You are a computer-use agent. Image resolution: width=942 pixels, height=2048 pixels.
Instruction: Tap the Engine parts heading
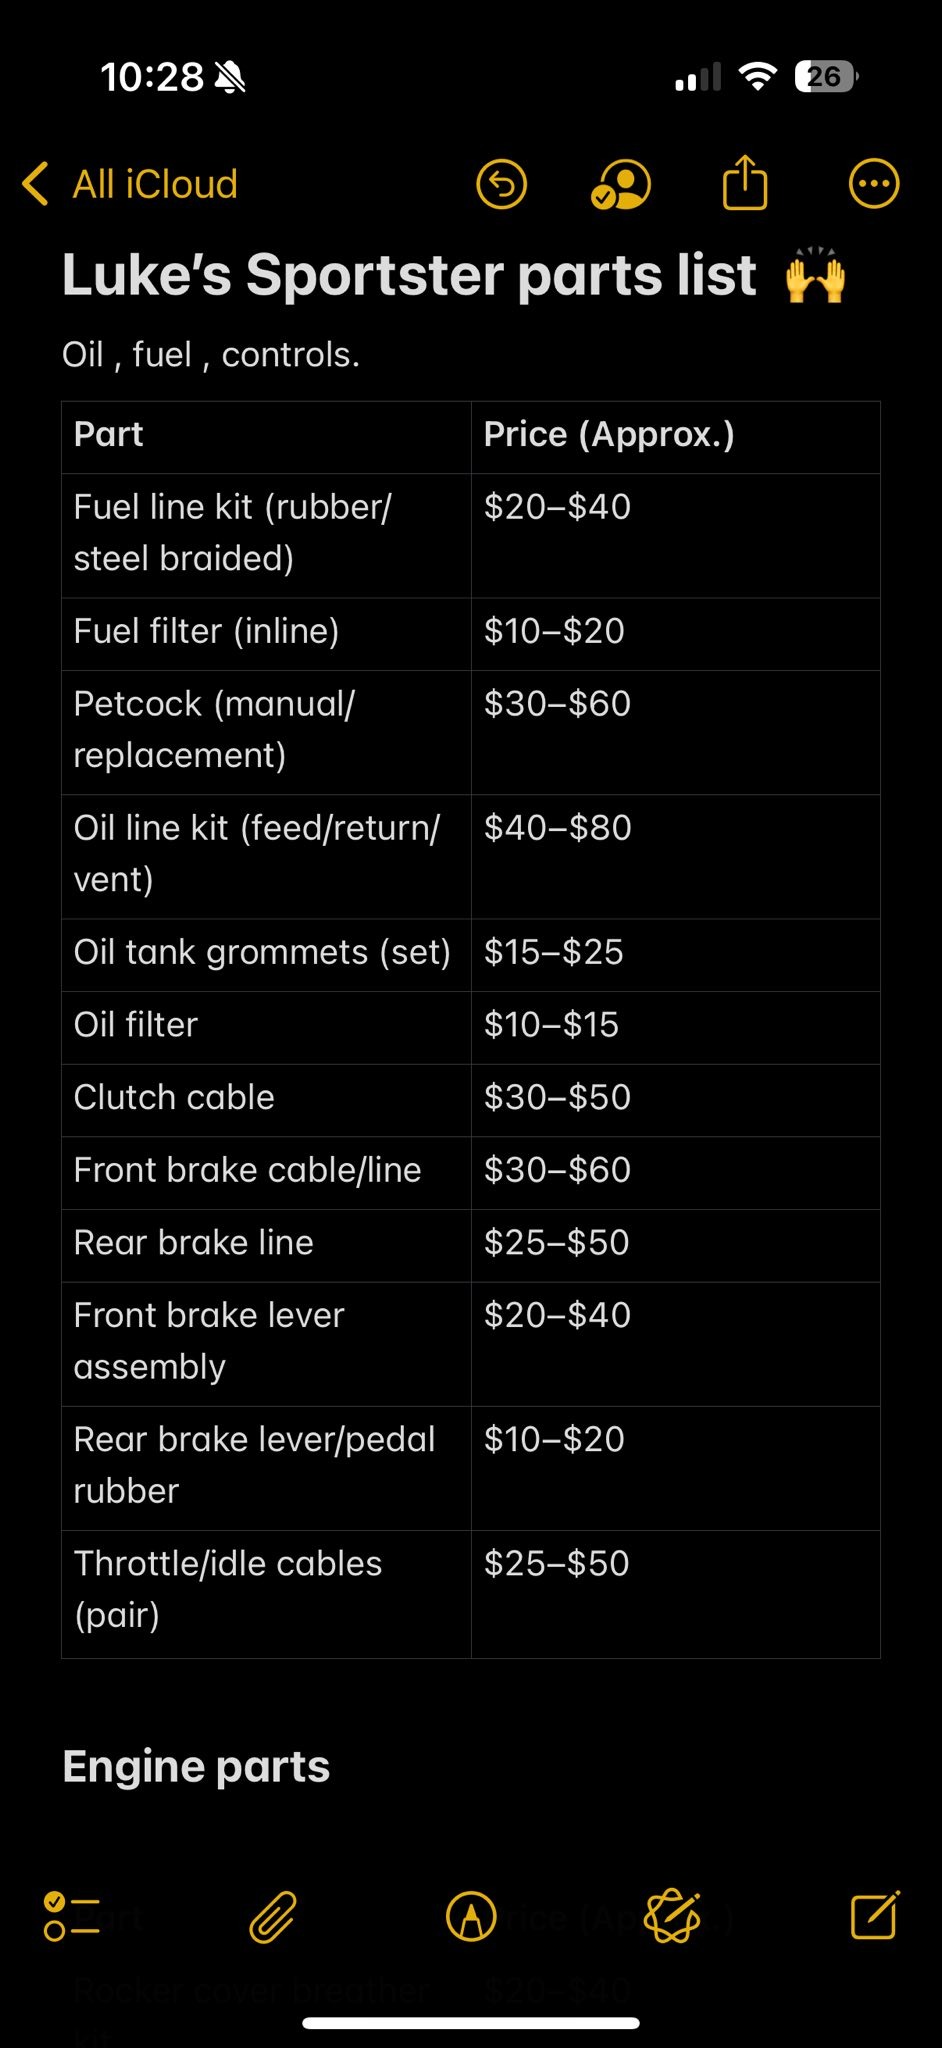pos(196,1766)
